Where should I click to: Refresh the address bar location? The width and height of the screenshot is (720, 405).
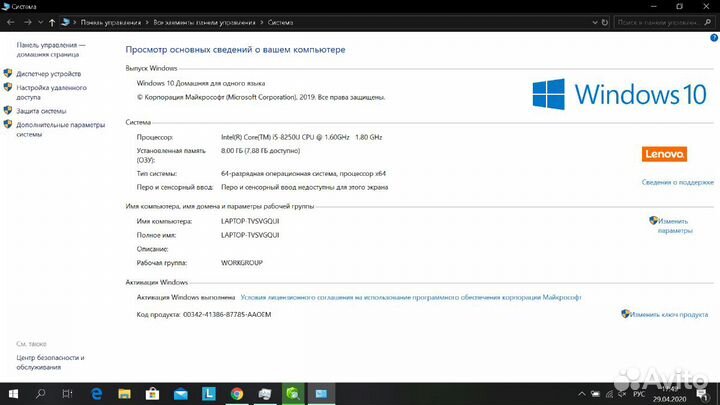(605, 22)
